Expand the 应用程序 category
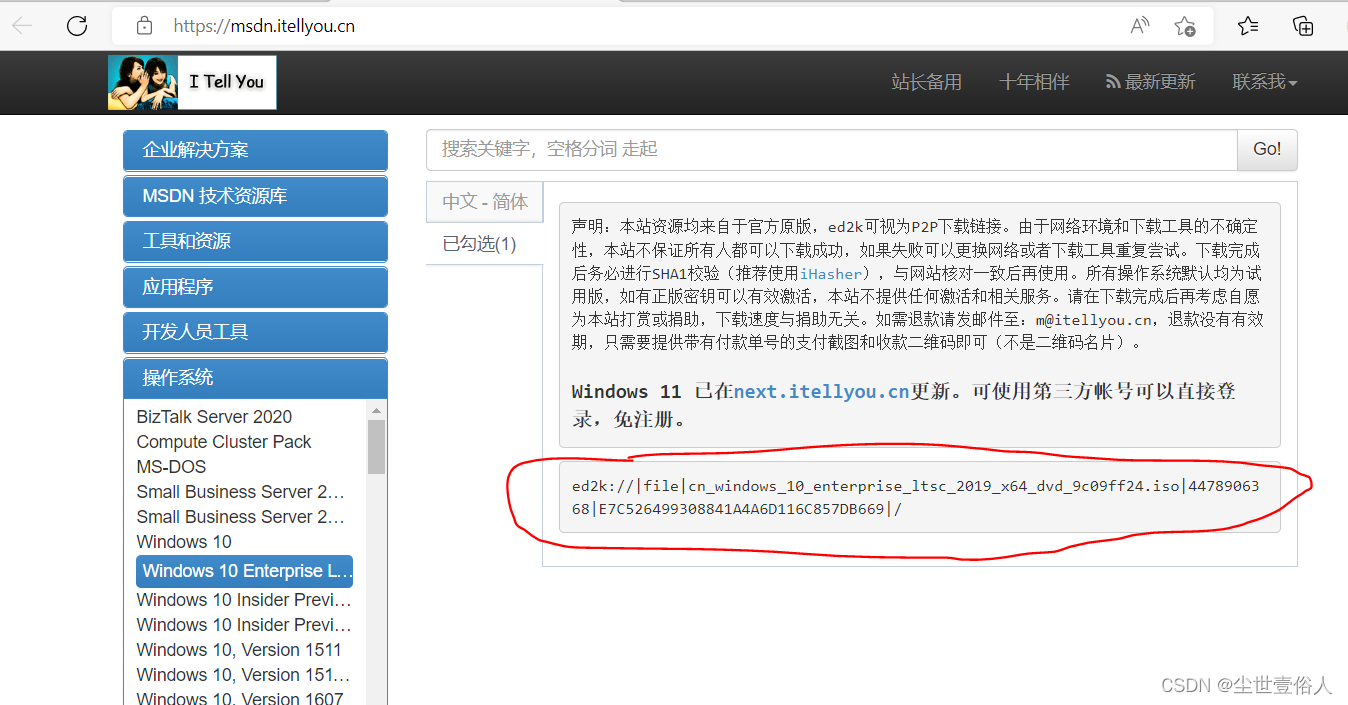This screenshot has height=705, width=1348. point(255,287)
